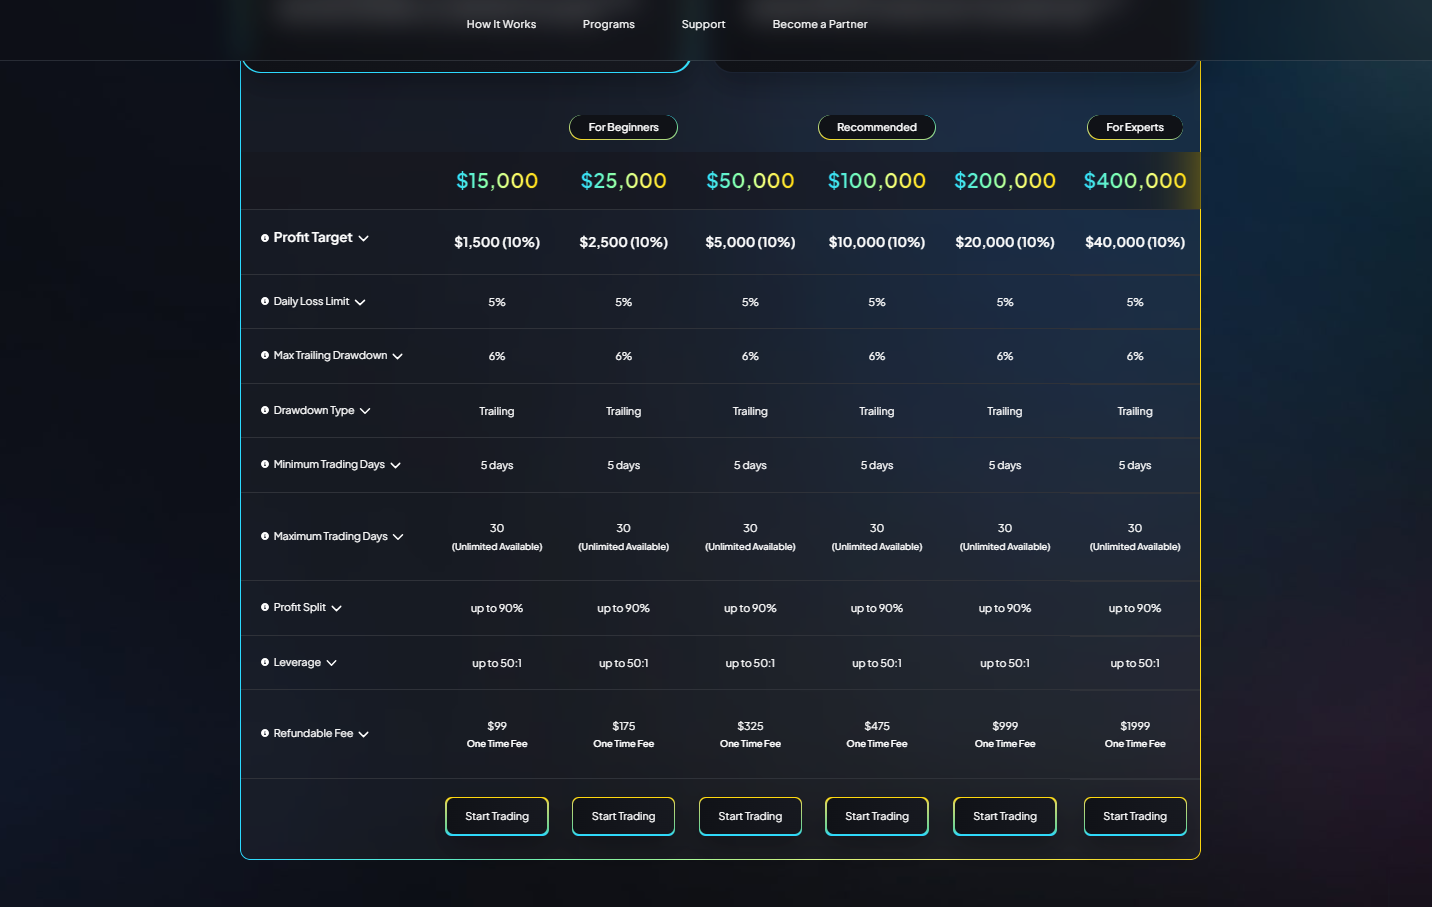Image resolution: width=1432 pixels, height=907 pixels.
Task: Expand the Minimum Trading Days chevron
Action: pos(396,465)
